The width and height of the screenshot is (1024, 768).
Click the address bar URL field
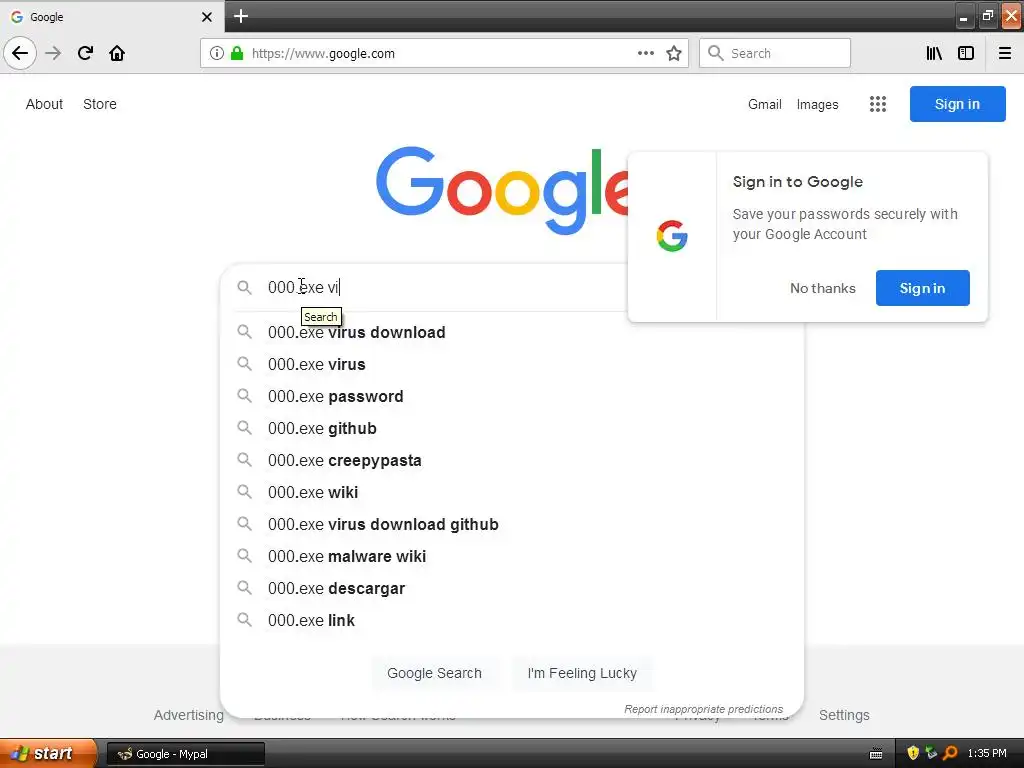444,53
